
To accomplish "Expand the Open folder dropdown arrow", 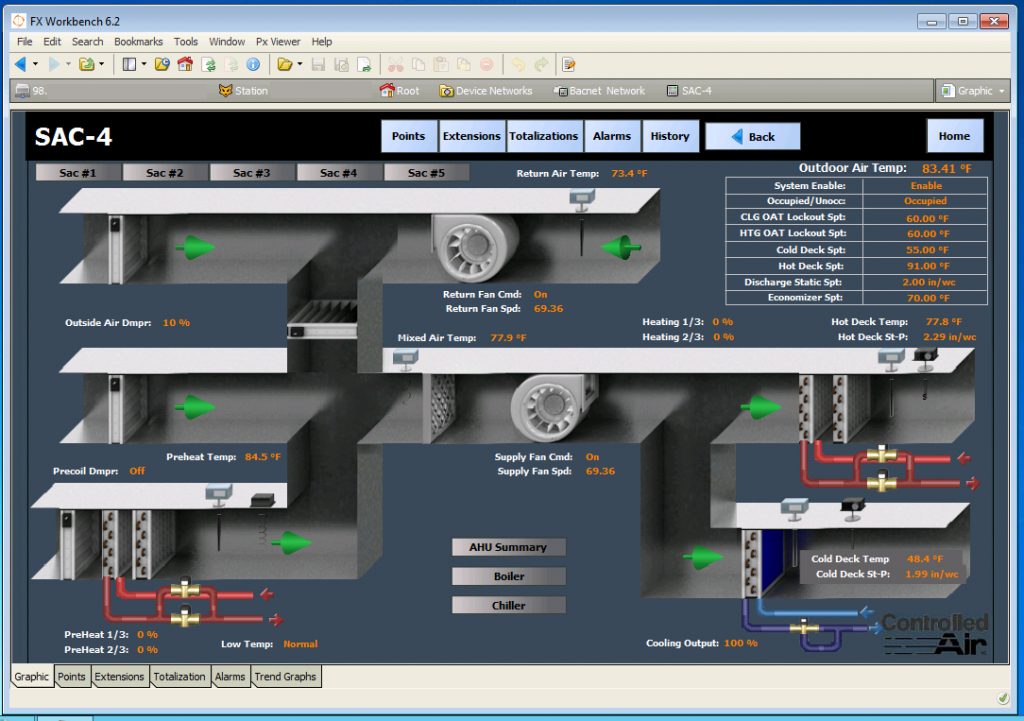I will coord(300,64).
